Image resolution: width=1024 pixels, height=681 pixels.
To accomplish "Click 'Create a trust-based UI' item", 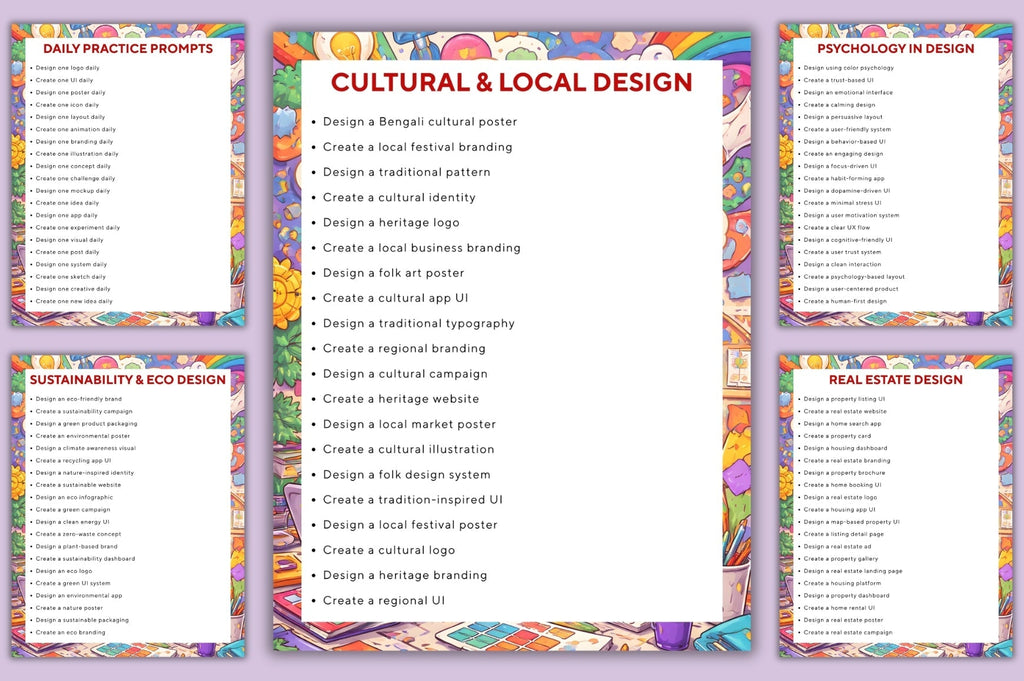I will (x=838, y=80).
